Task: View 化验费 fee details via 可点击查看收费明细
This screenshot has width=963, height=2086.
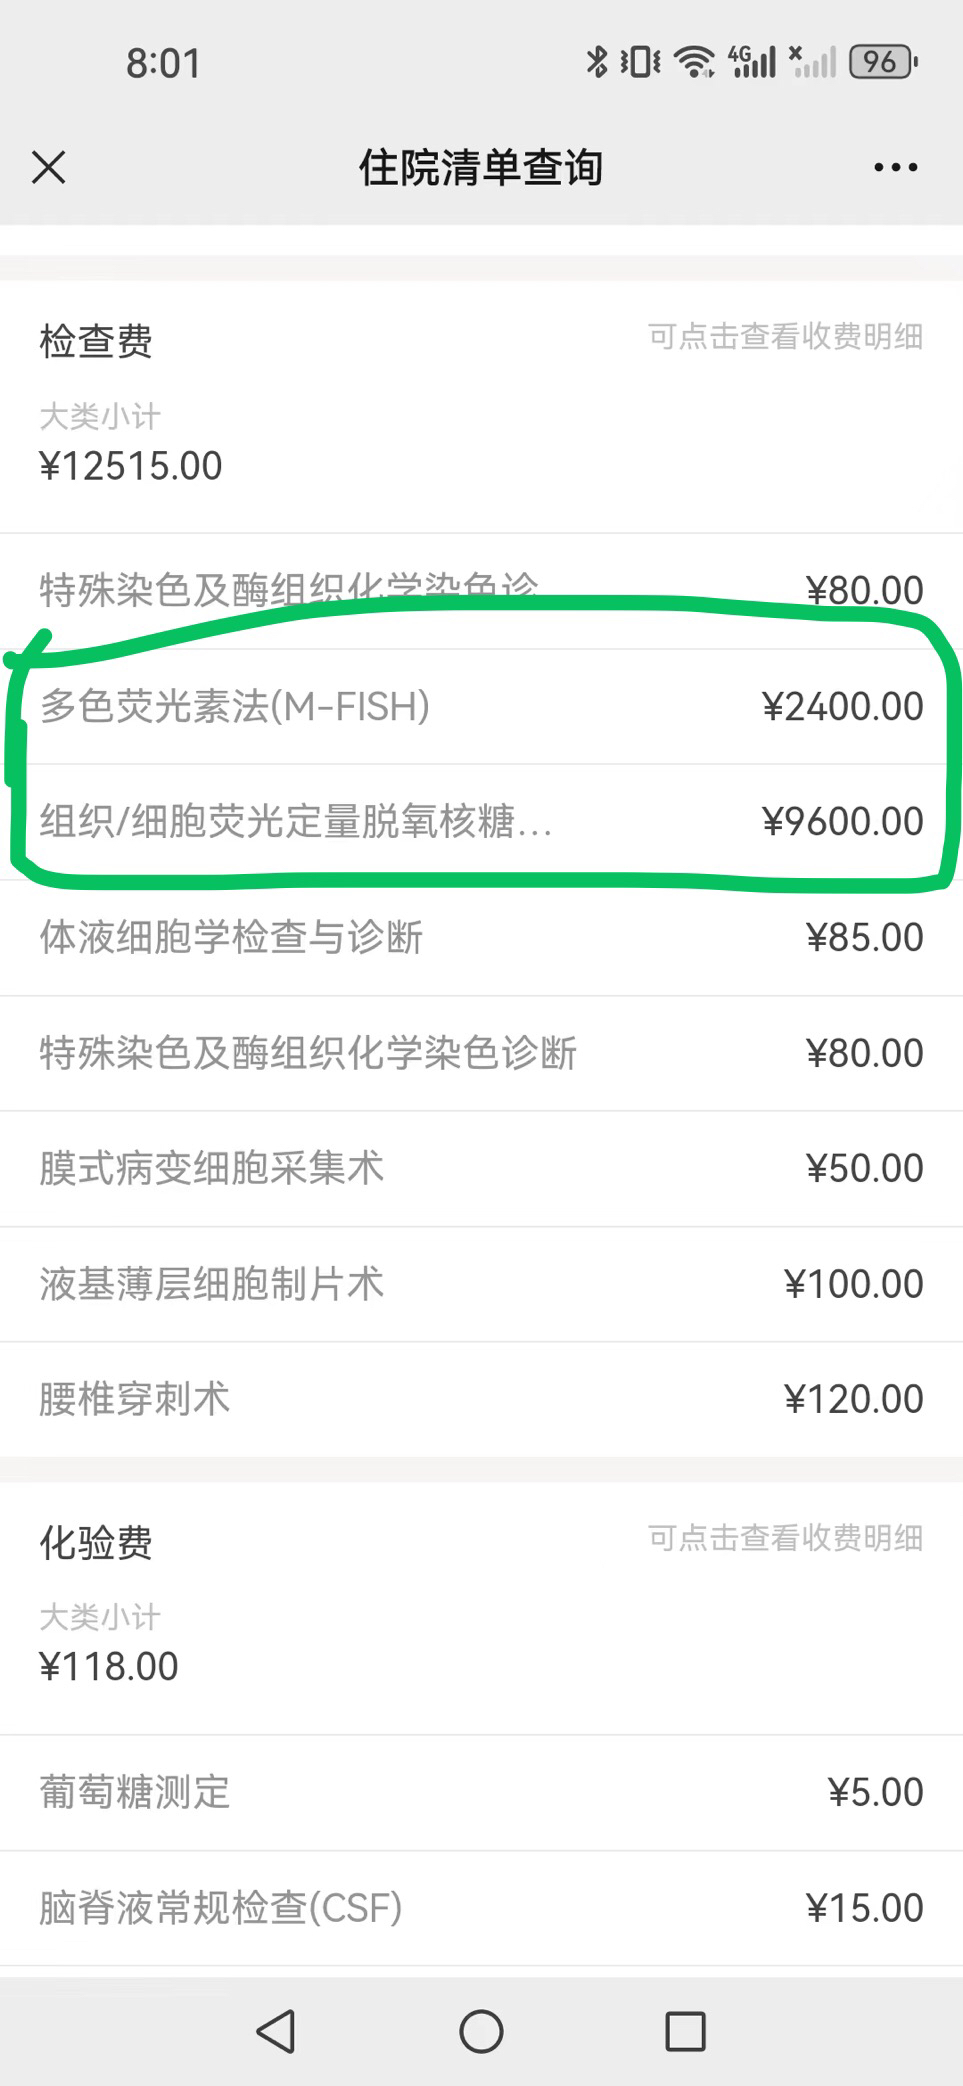Action: tap(785, 1538)
